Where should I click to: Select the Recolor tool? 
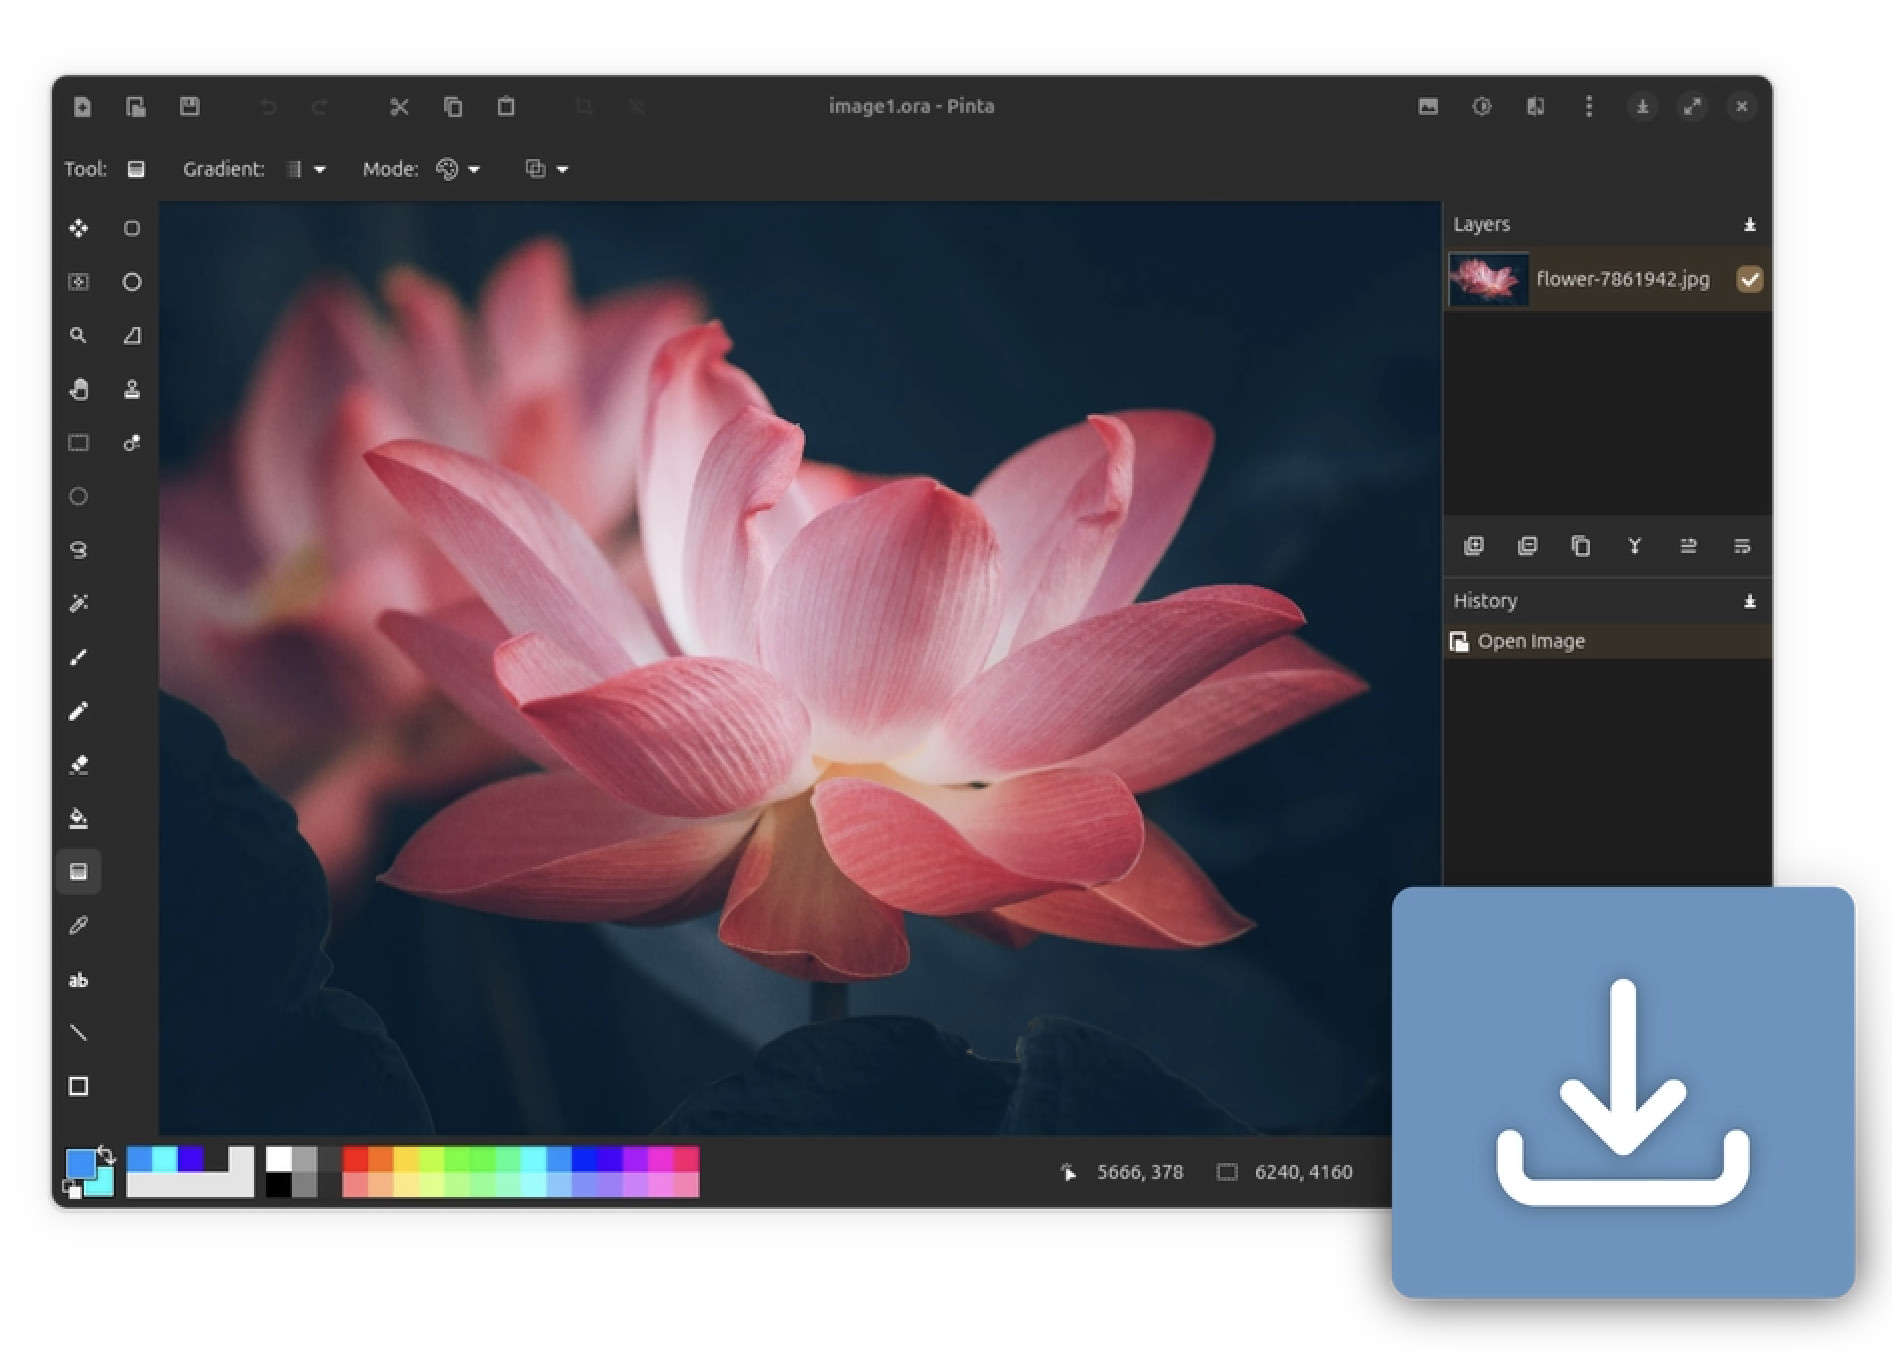click(131, 443)
